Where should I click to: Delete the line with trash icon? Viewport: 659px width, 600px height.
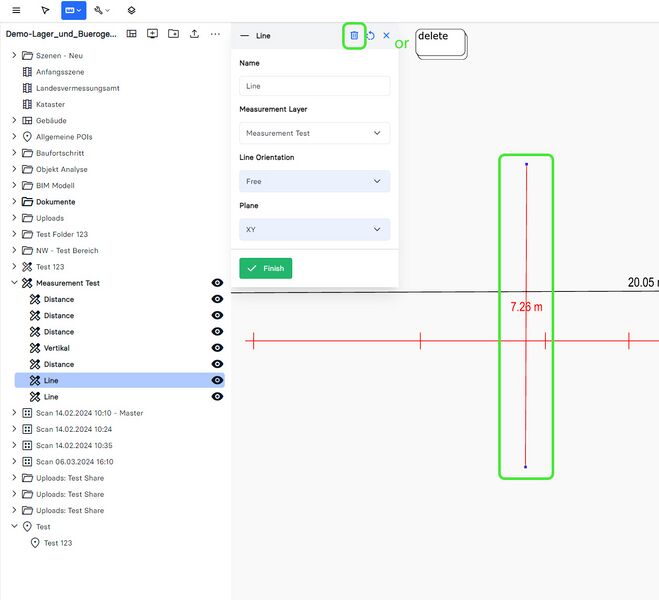pos(354,35)
